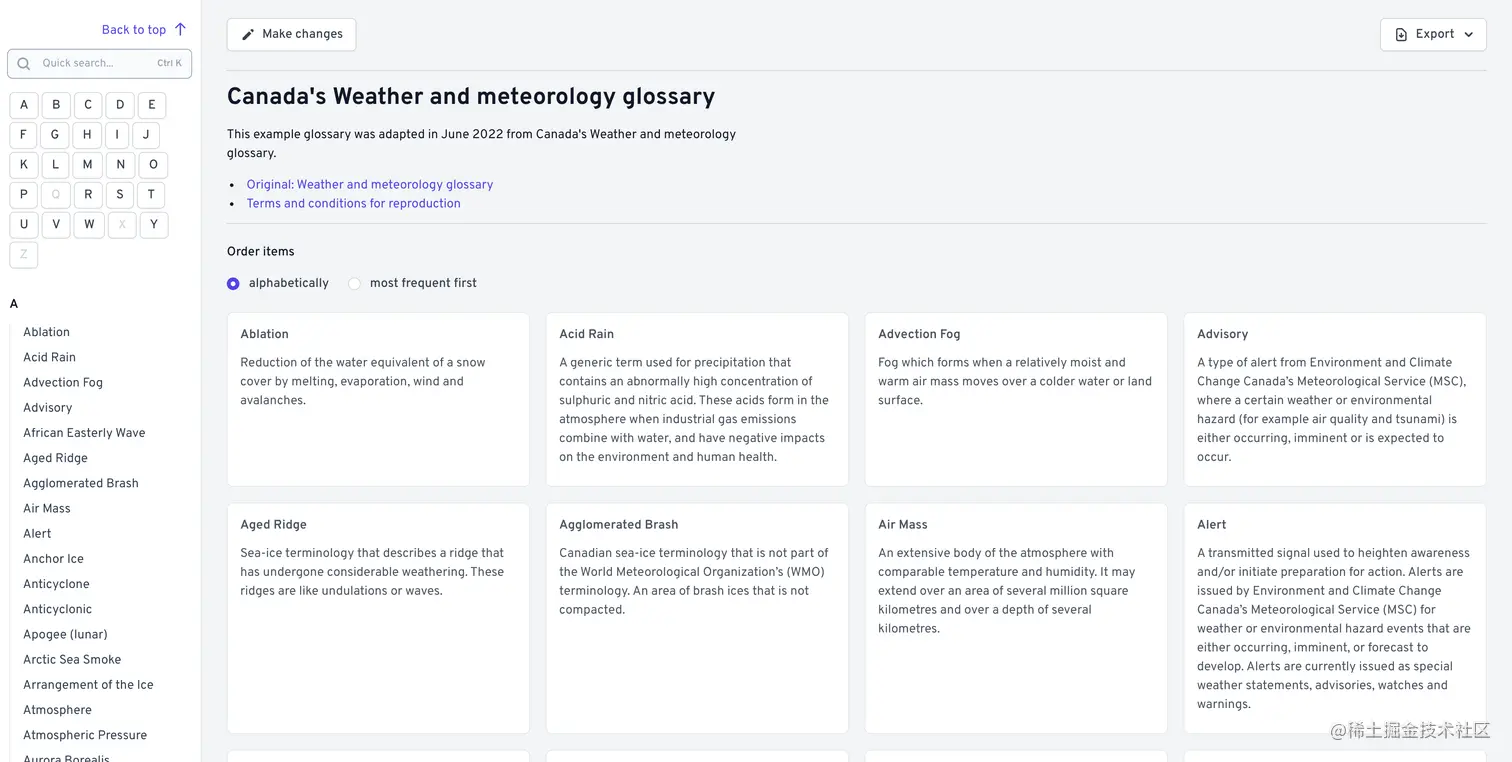Open Terms and conditions for reproduction link
Screen dimensions: 1512x762
point(353,203)
